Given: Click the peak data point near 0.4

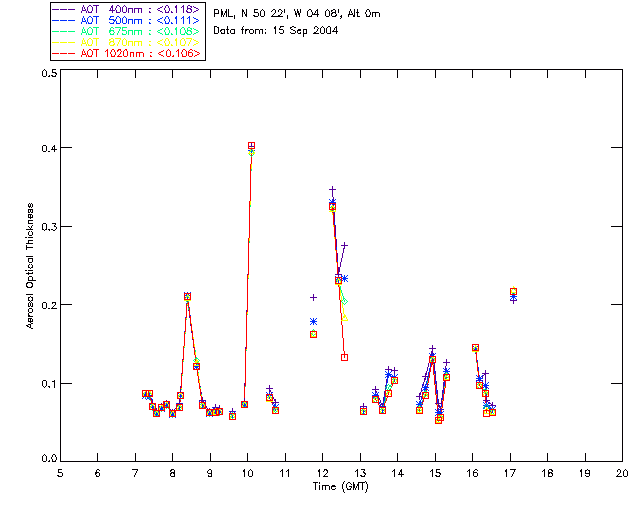Looking at the screenshot, I should point(251,146).
